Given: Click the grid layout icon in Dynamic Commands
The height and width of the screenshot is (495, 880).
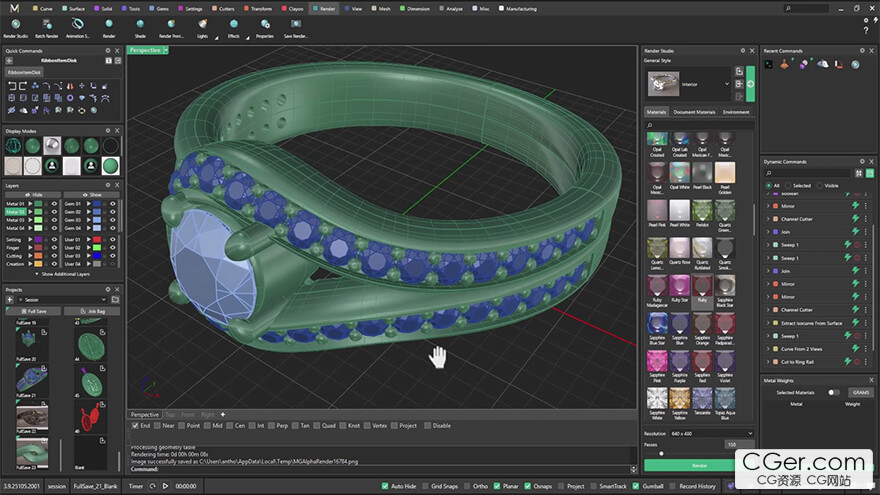Looking at the screenshot, I should point(859,173).
